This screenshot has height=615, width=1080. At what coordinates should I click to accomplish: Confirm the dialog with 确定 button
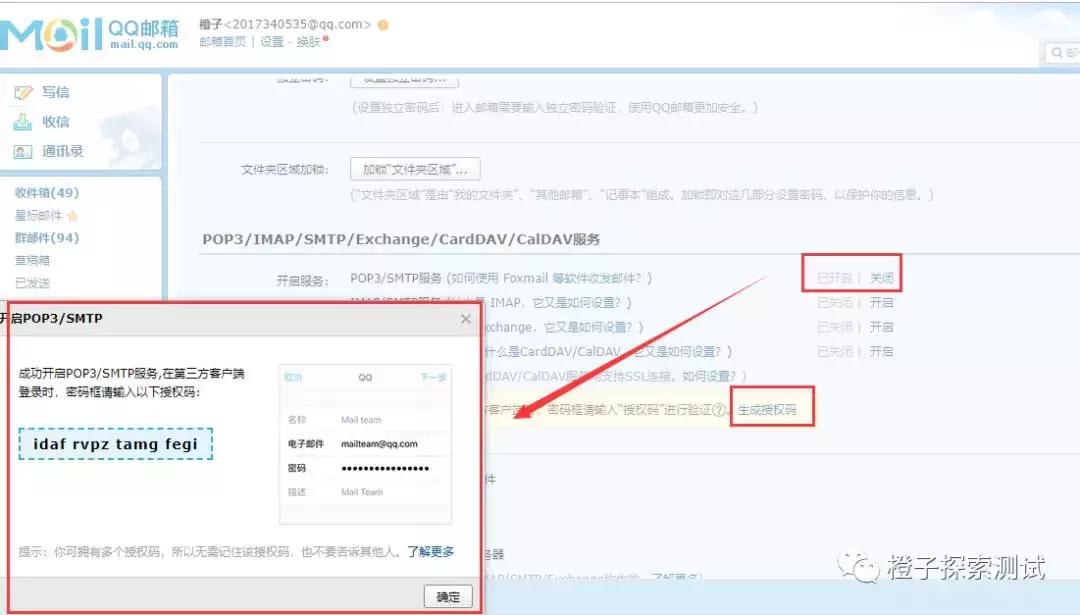pyautogui.click(x=448, y=596)
